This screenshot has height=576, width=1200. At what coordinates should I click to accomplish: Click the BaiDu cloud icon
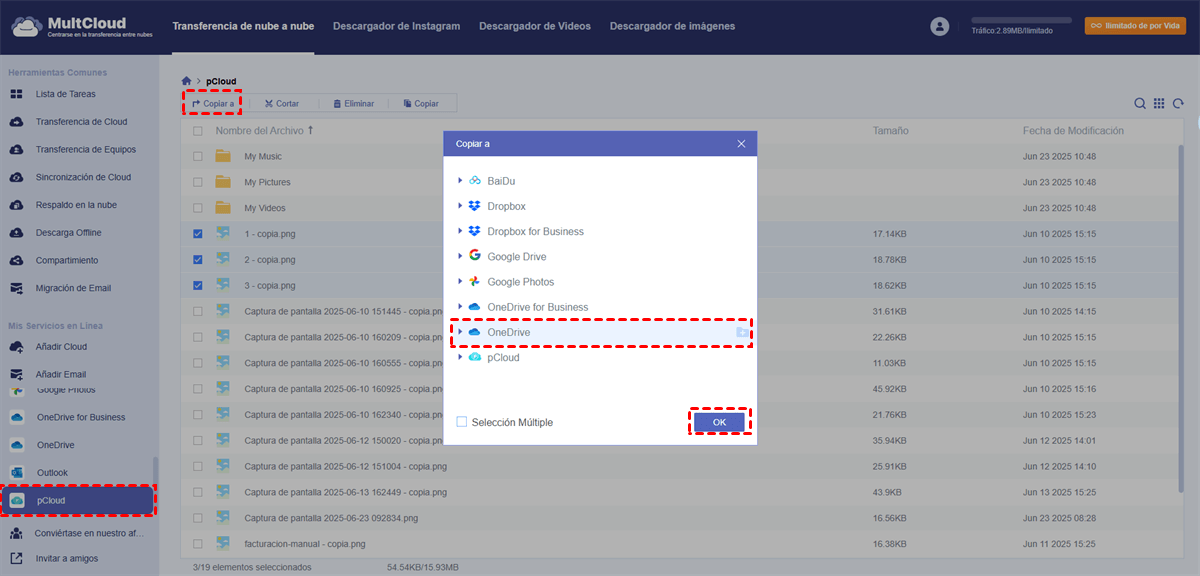coord(475,181)
